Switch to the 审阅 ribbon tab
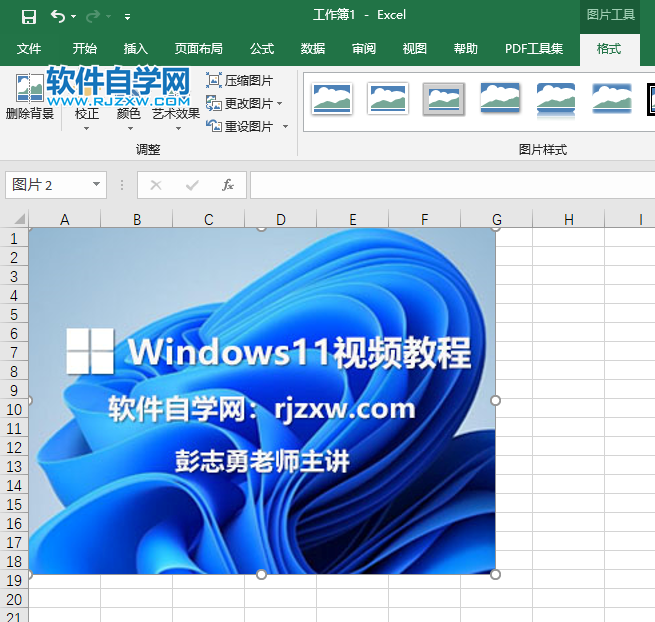This screenshot has height=622, width=655. 364,49
